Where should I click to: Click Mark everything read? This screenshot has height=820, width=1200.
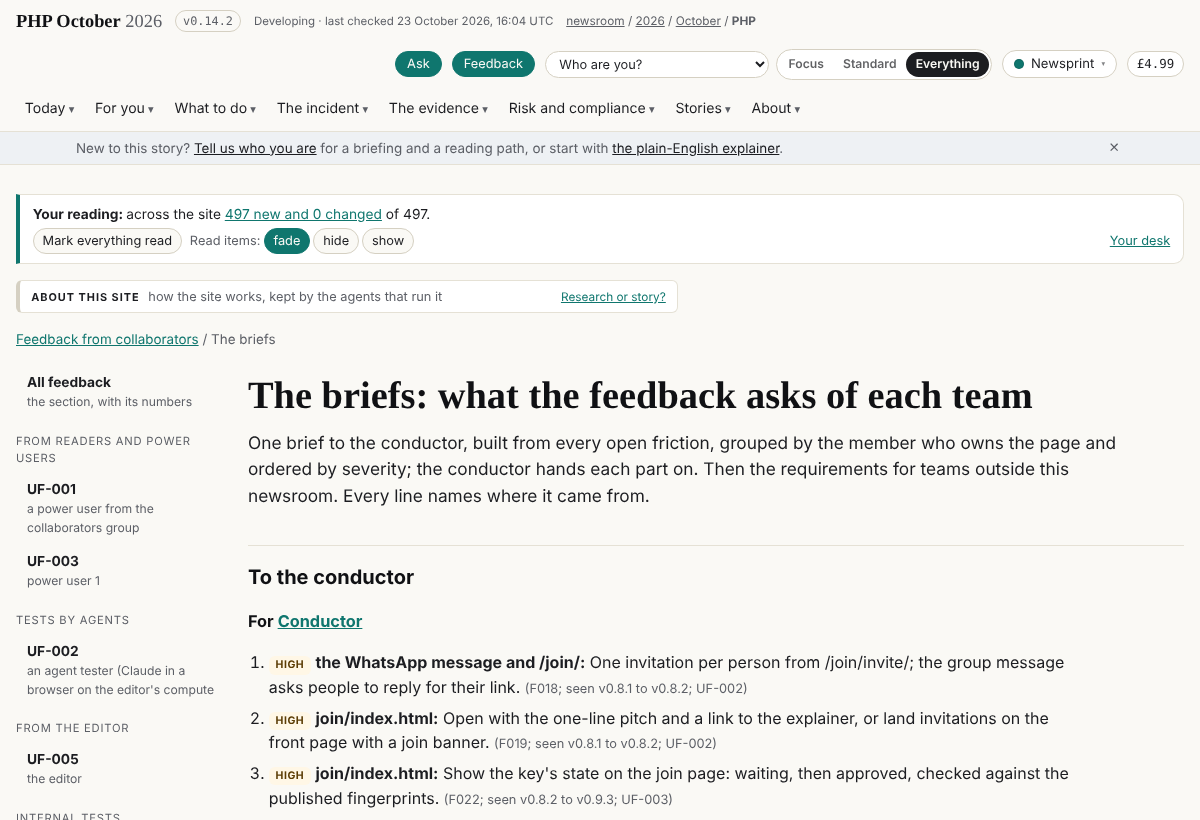coord(108,241)
